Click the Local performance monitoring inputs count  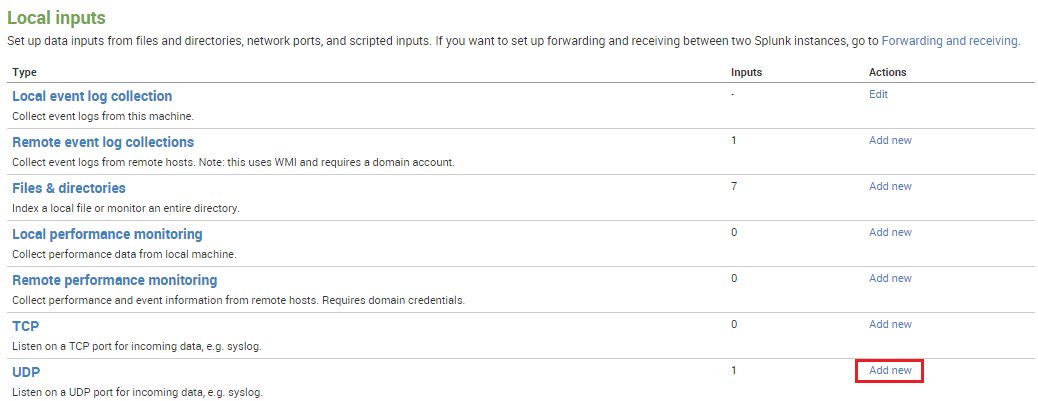point(734,232)
